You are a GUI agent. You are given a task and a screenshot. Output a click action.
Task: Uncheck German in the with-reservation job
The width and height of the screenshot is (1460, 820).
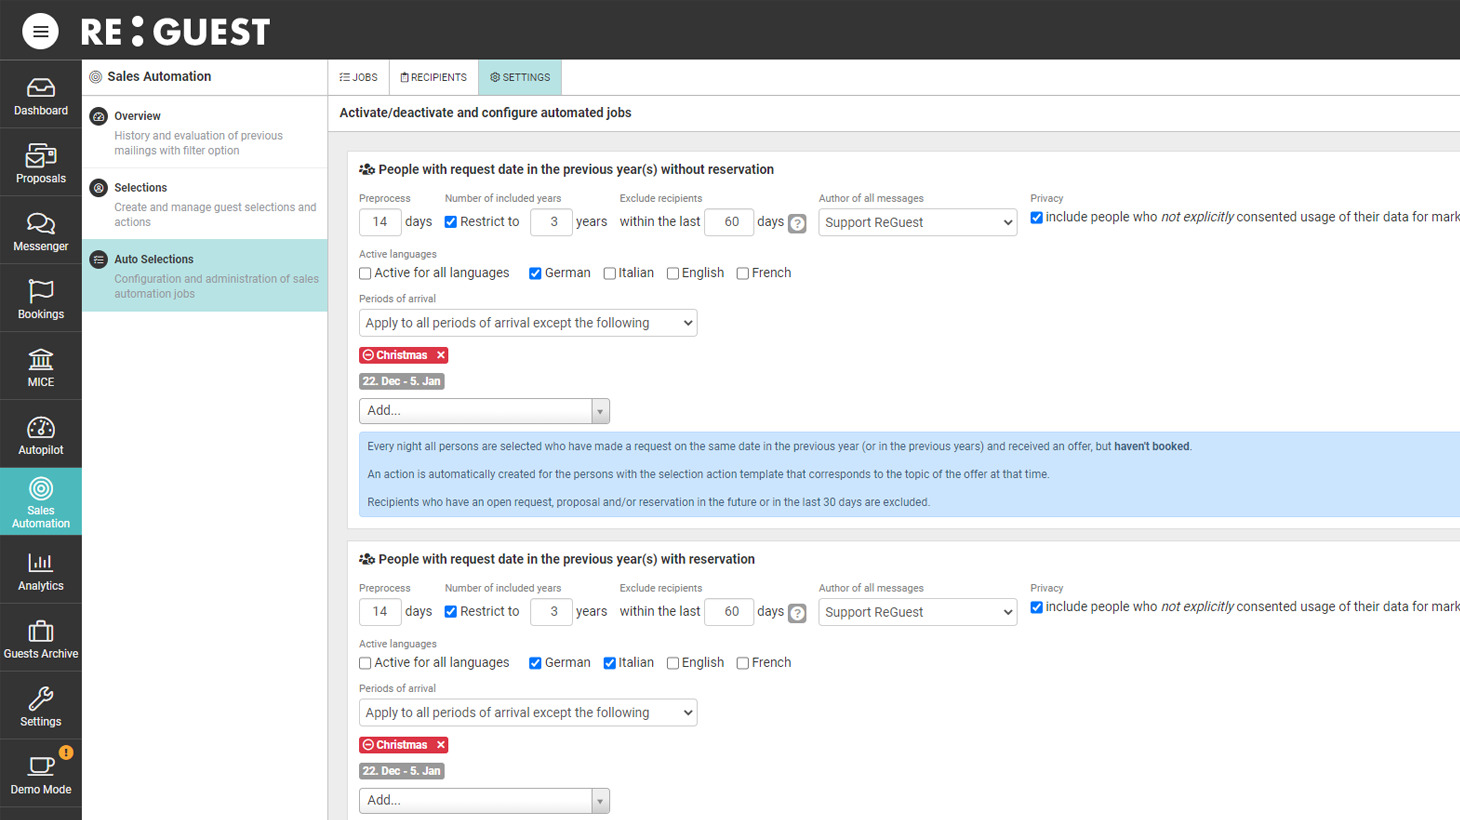point(535,664)
